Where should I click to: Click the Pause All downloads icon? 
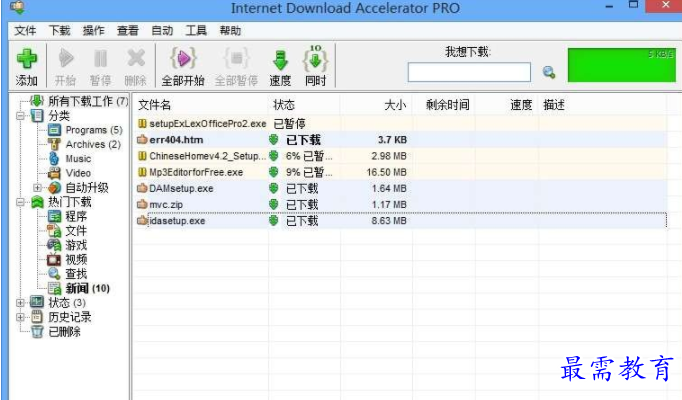tap(236, 59)
